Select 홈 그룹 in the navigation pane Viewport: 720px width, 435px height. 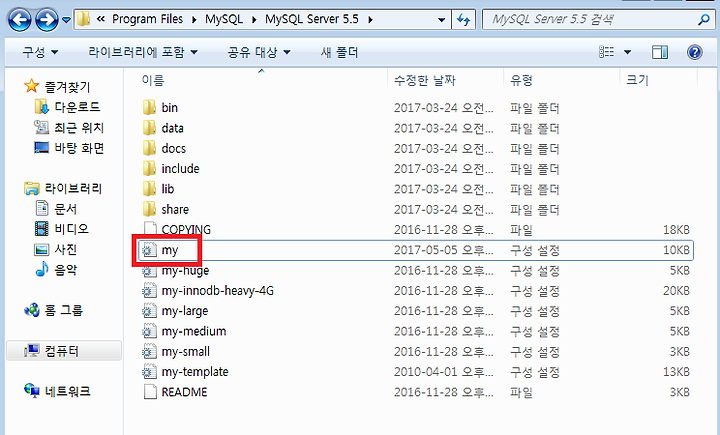pos(63,310)
